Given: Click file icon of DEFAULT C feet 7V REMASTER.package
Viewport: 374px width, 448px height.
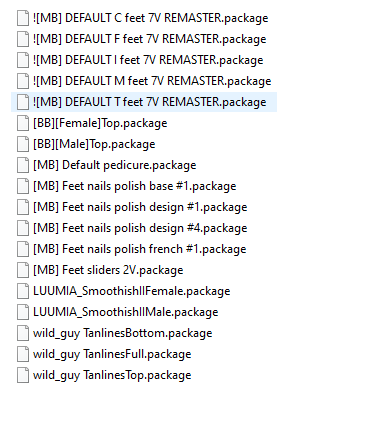Looking at the screenshot, I should 23,18.
